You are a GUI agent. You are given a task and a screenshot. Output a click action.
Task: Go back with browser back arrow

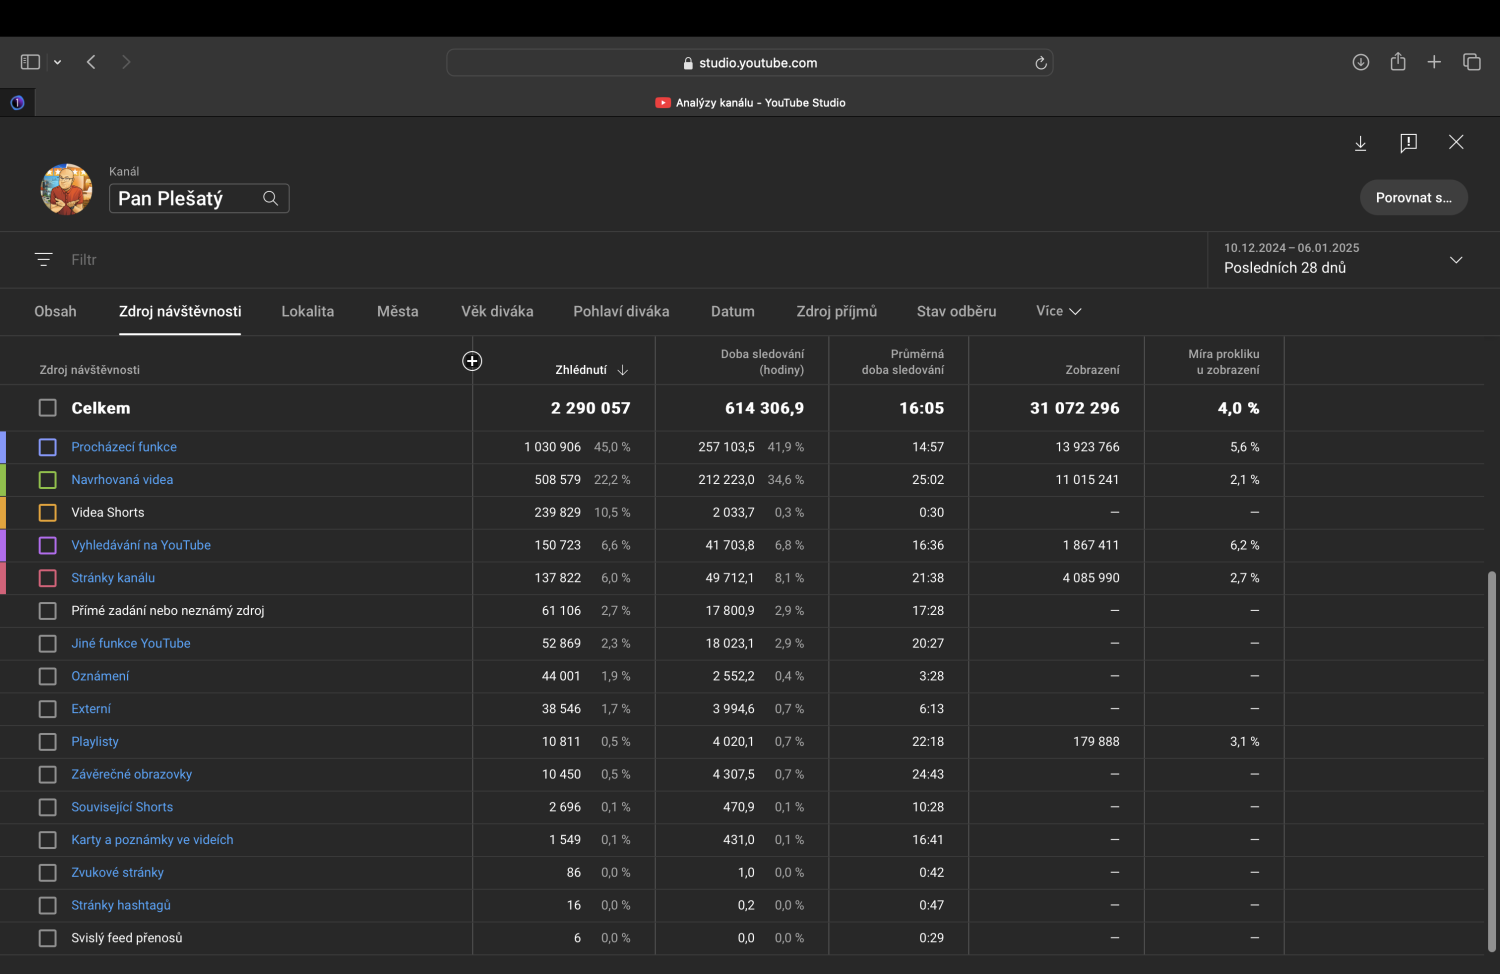pyautogui.click(x=91, y=62)
